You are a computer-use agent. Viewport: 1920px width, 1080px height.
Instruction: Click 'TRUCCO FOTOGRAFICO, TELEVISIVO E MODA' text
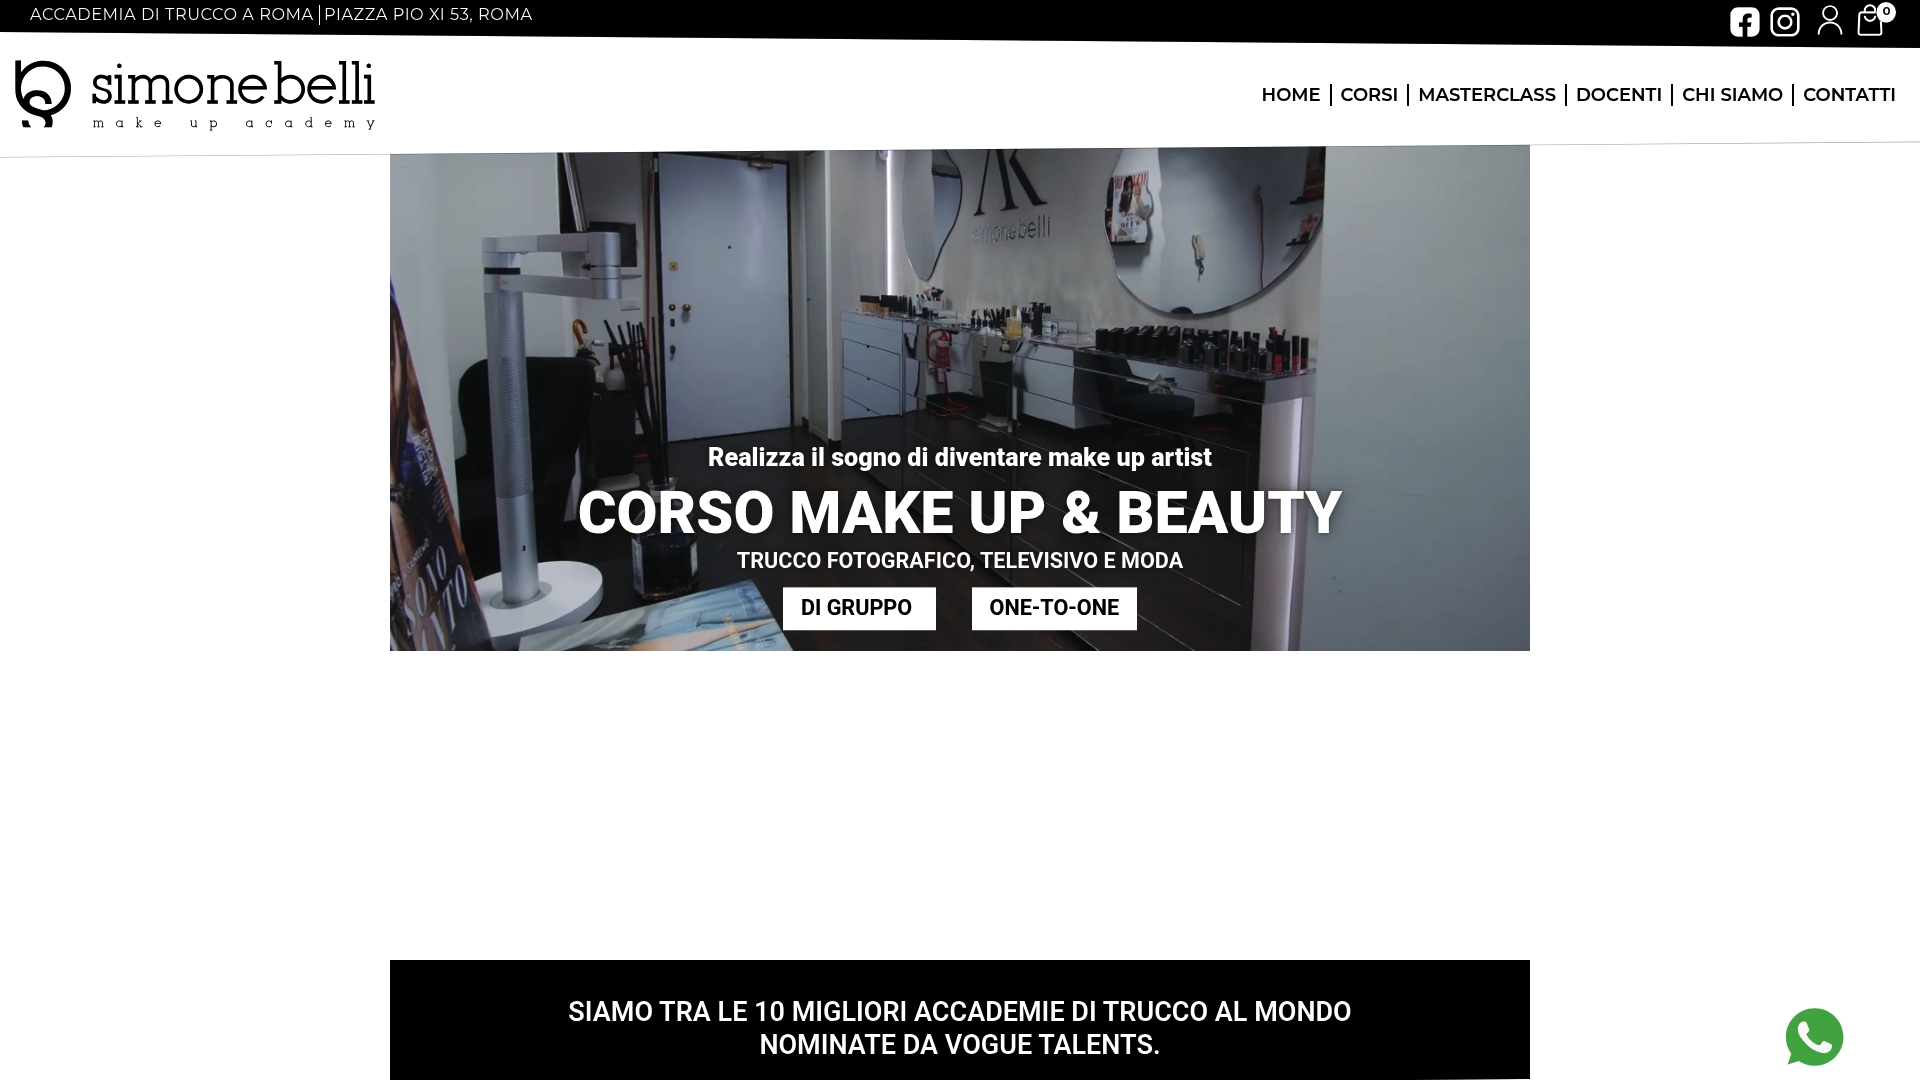pyautogui.click(x=960, y=561)
